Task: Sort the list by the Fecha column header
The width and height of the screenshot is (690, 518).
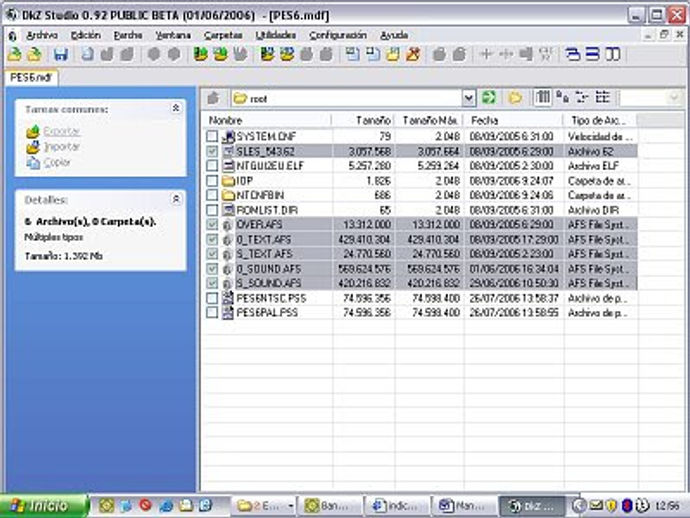Action: tap(514, 120)
